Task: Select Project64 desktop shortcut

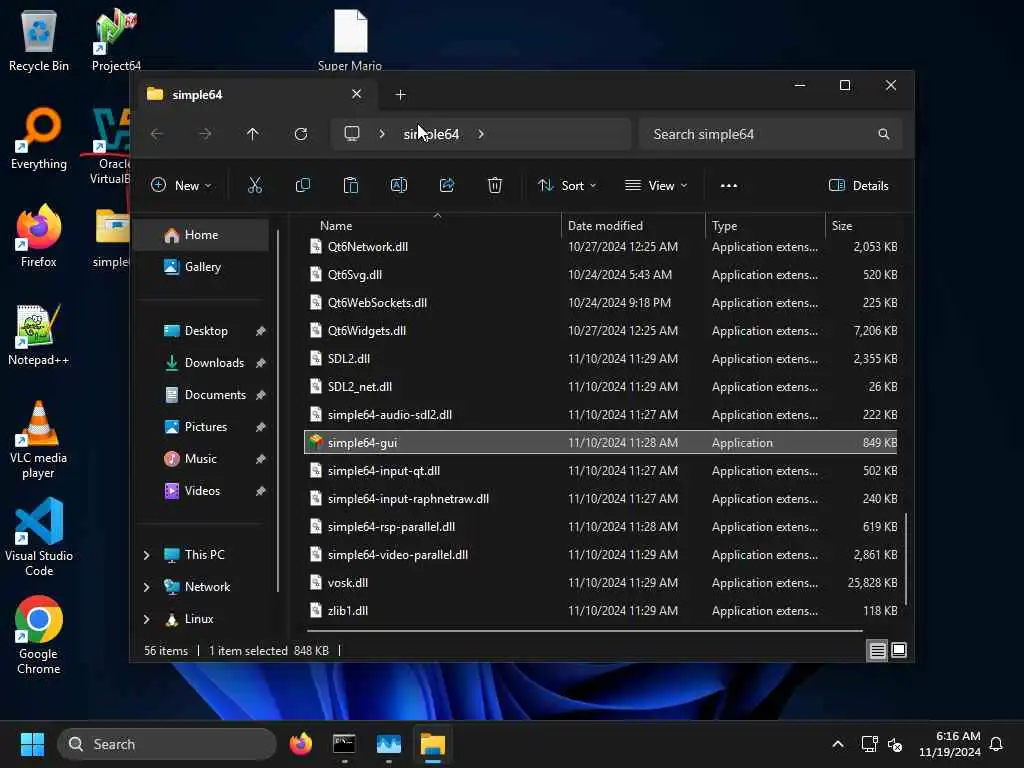Action: 116,40
